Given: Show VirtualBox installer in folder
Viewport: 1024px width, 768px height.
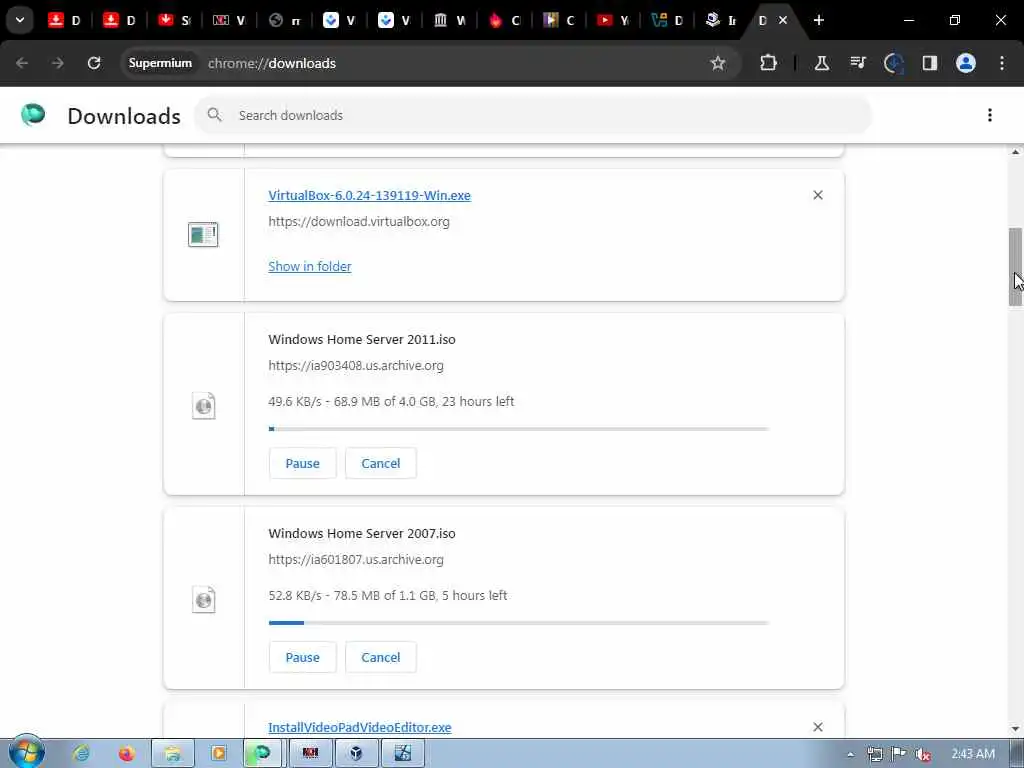Looking at the screenshot, I should point(310,266).
